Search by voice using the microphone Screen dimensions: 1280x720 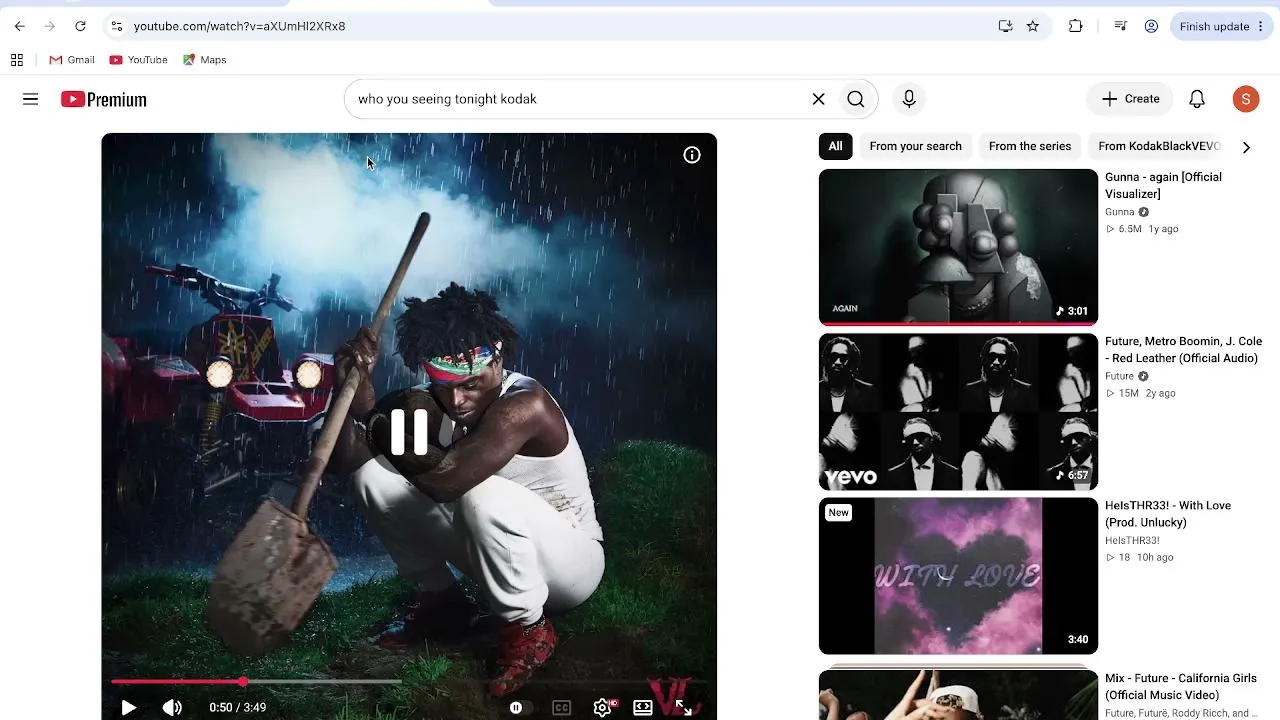click(x=909, y=99)
